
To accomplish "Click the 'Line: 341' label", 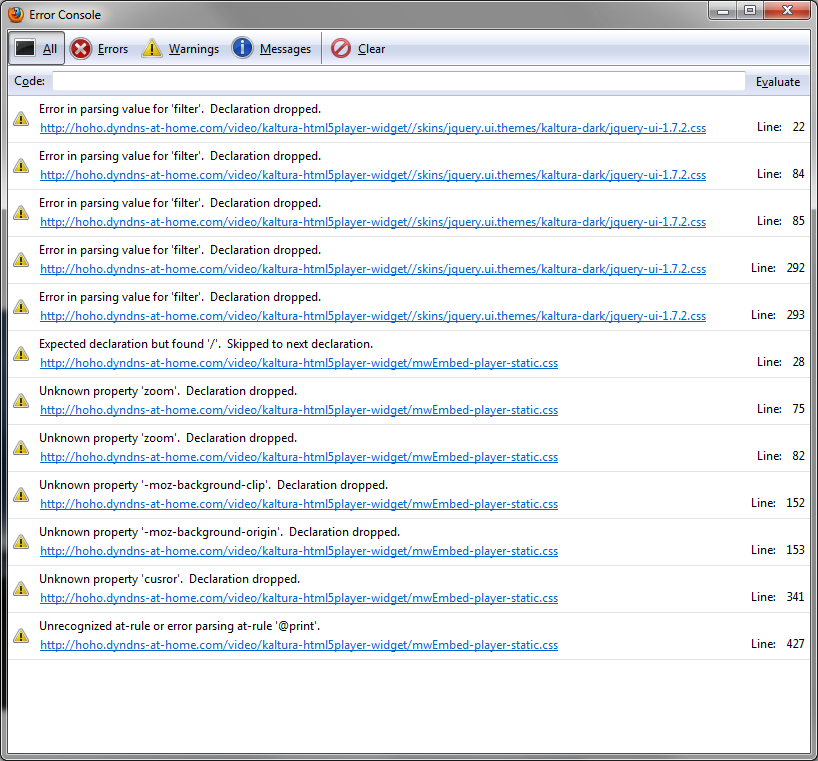I will [x=778, y=597].
